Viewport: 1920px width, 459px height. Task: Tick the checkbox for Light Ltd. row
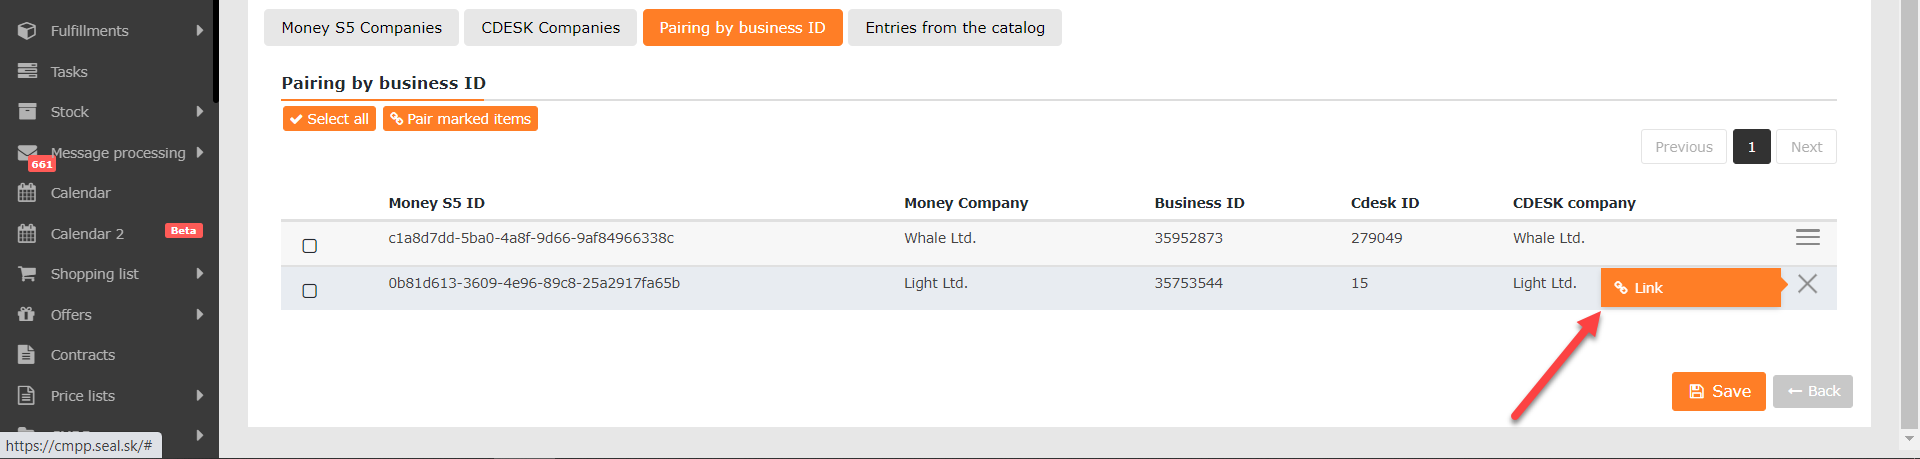pos(310,291)
